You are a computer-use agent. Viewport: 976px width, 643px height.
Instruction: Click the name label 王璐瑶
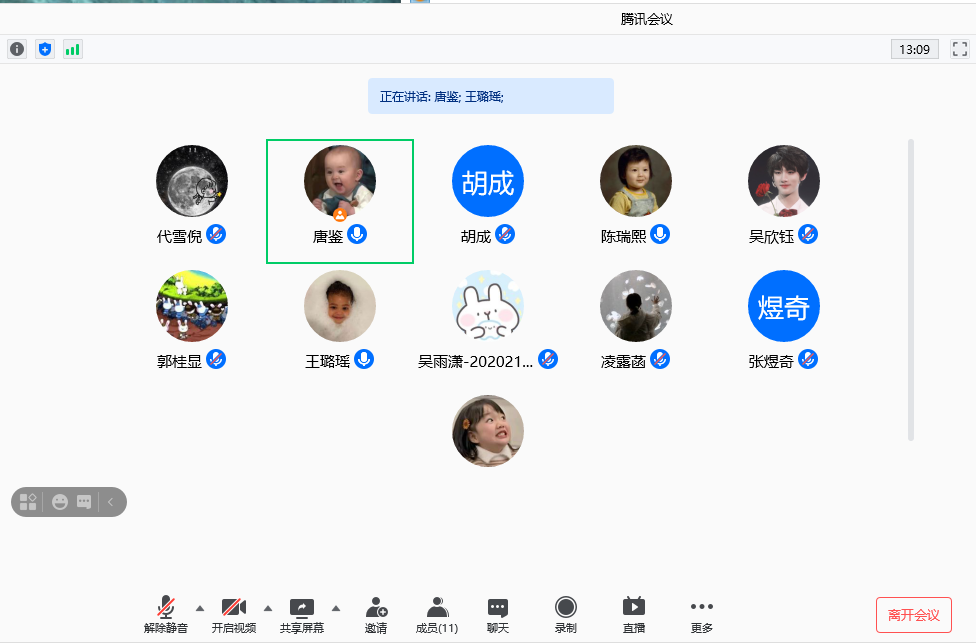327,361
